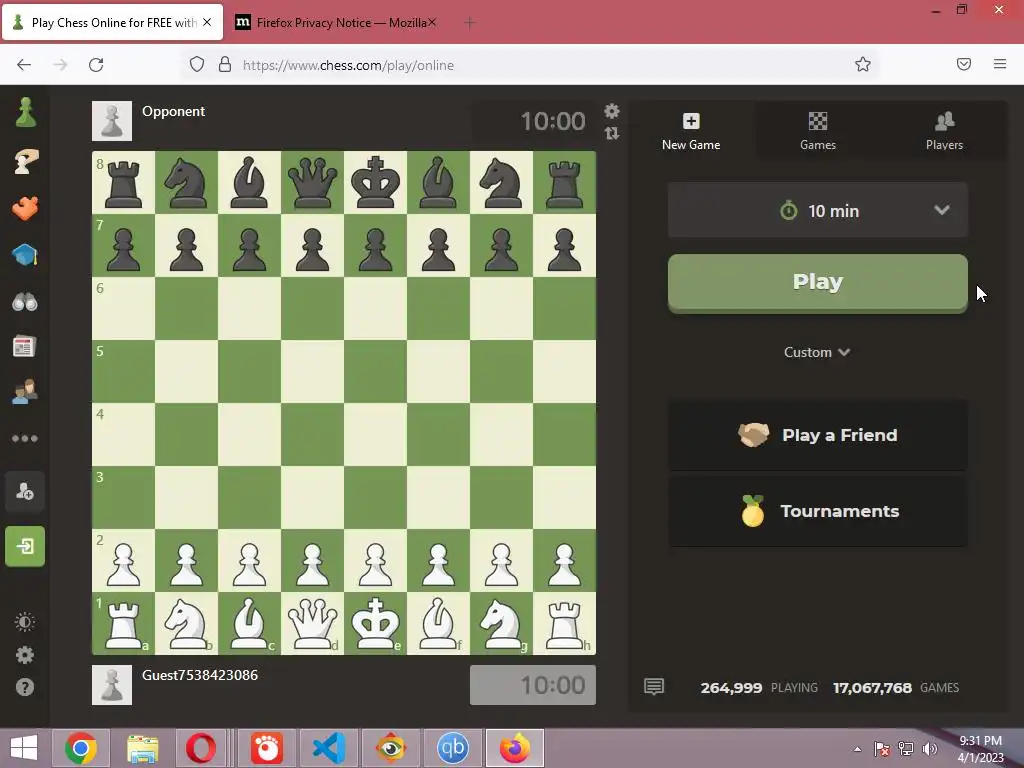The width and height of the screenshot is (1024, 768).
Task: Click Play a Friend
Action: point(818,435)
